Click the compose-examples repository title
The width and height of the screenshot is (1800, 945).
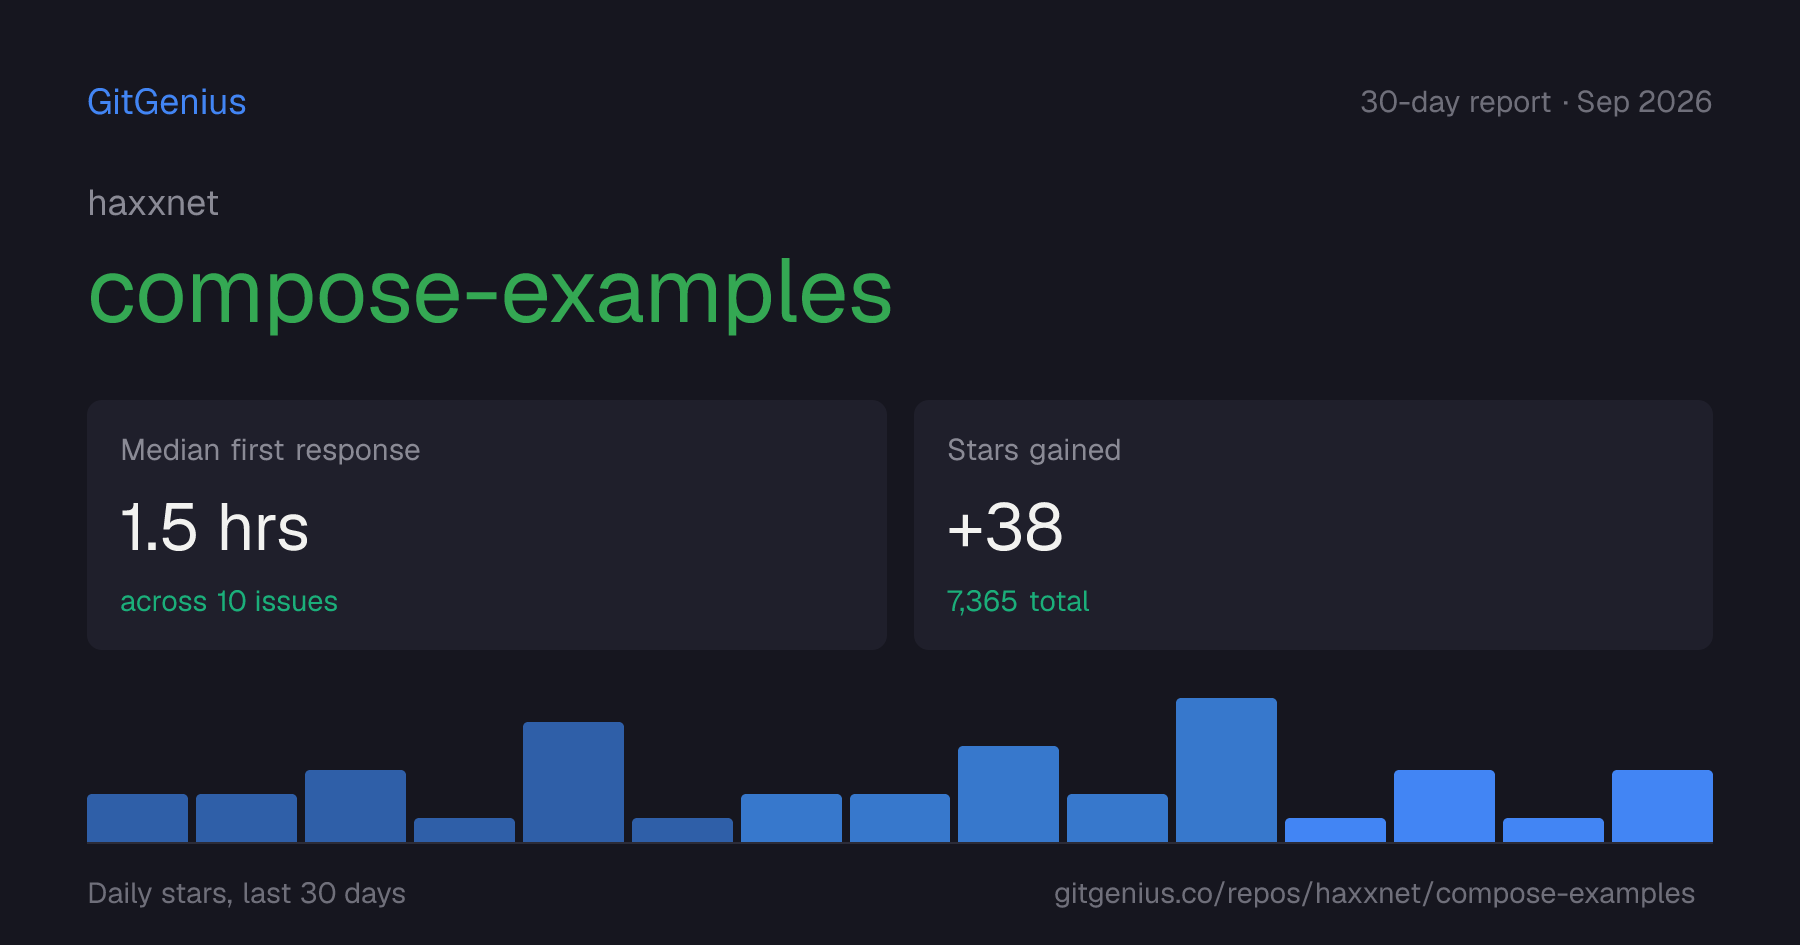pyautogui.click(x=490, y=292)
